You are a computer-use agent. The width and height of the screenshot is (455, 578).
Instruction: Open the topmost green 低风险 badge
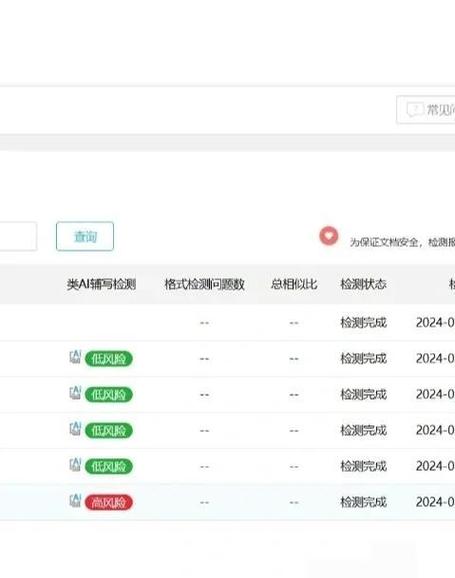[x=108, y=359]
